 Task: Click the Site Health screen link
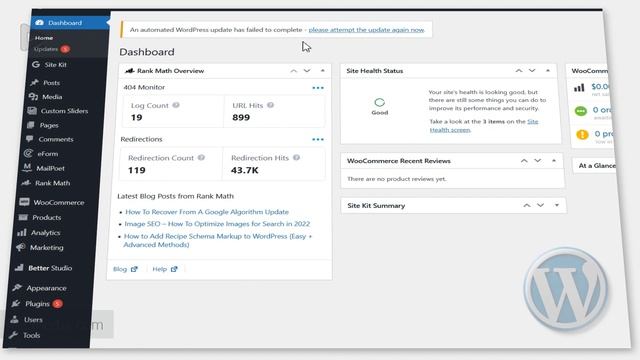coord(484,126)
